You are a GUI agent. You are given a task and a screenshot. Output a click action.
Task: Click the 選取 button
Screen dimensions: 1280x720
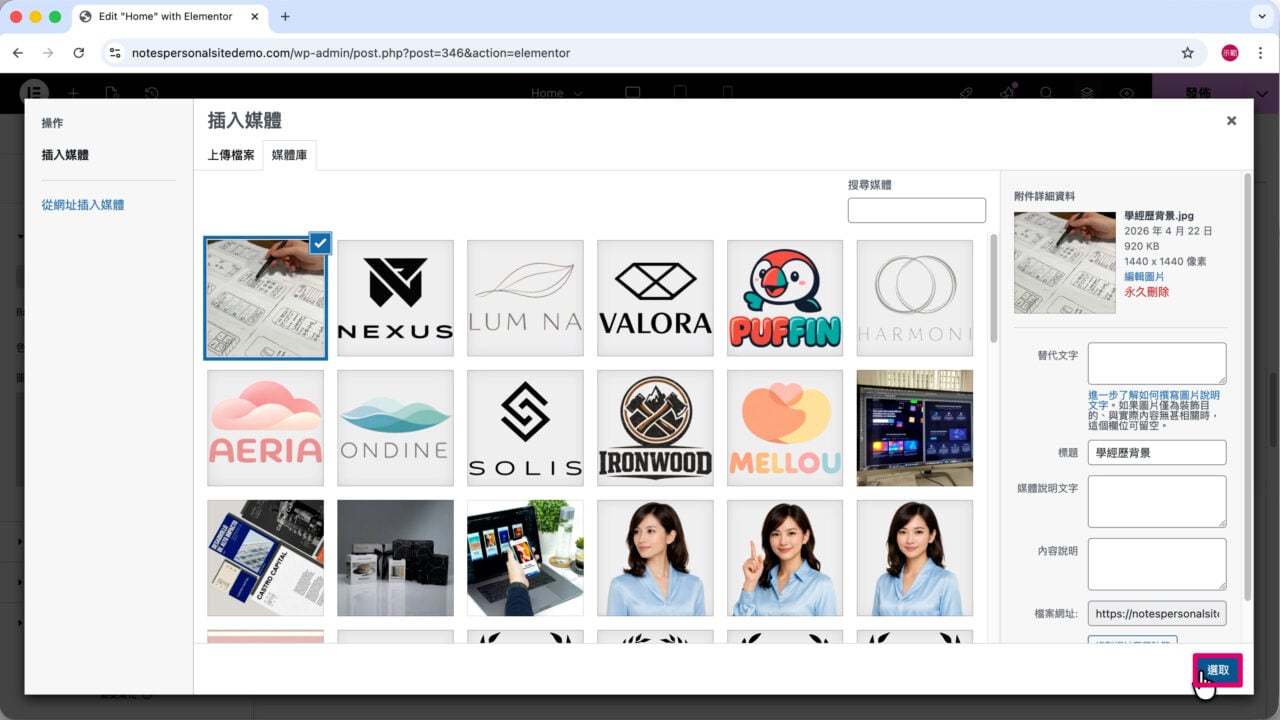(1217, 670)
